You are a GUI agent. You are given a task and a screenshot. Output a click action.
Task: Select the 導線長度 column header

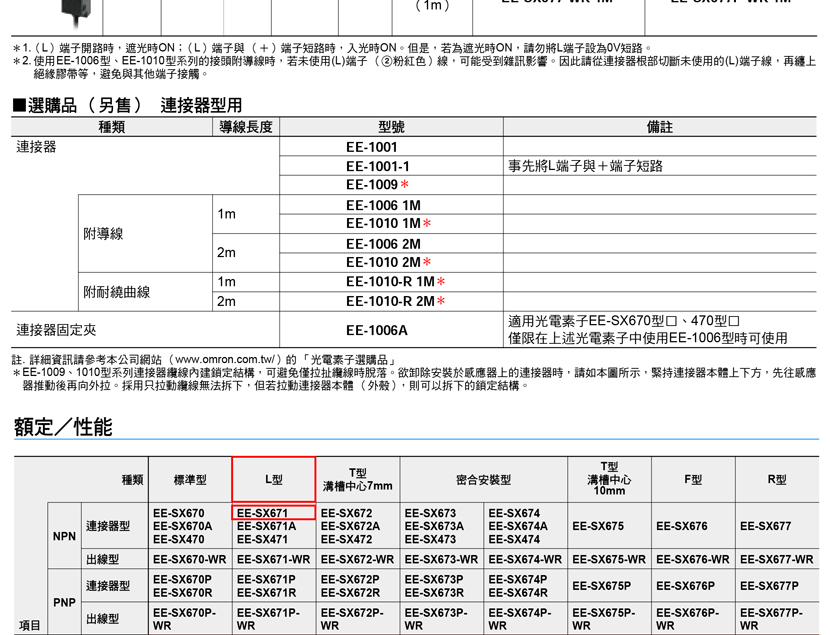tap(246, 127)
